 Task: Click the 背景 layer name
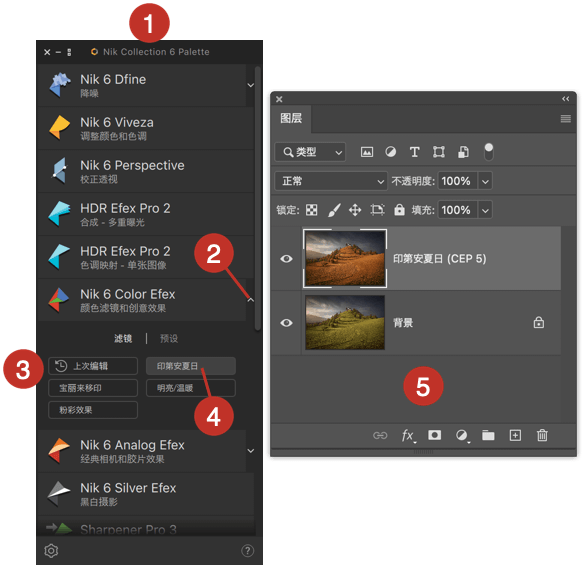tap(403, 323)
